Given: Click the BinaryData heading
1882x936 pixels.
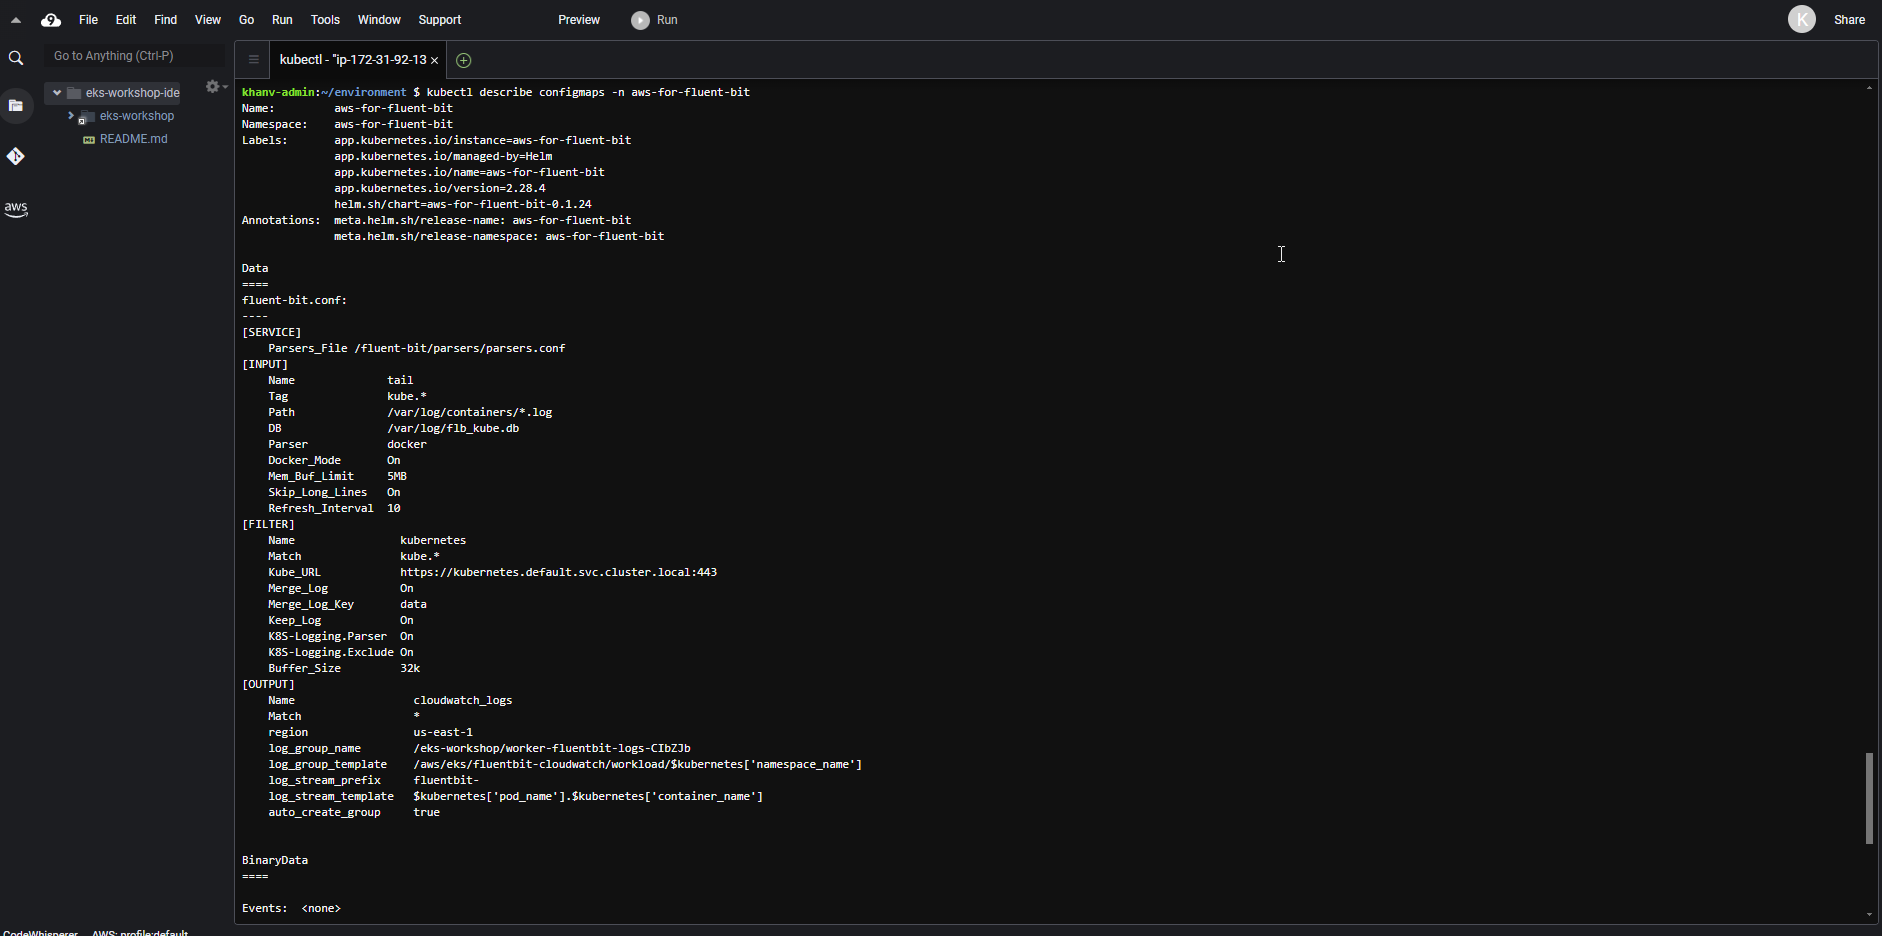Looking at the screenshot, I should (275, 860).
